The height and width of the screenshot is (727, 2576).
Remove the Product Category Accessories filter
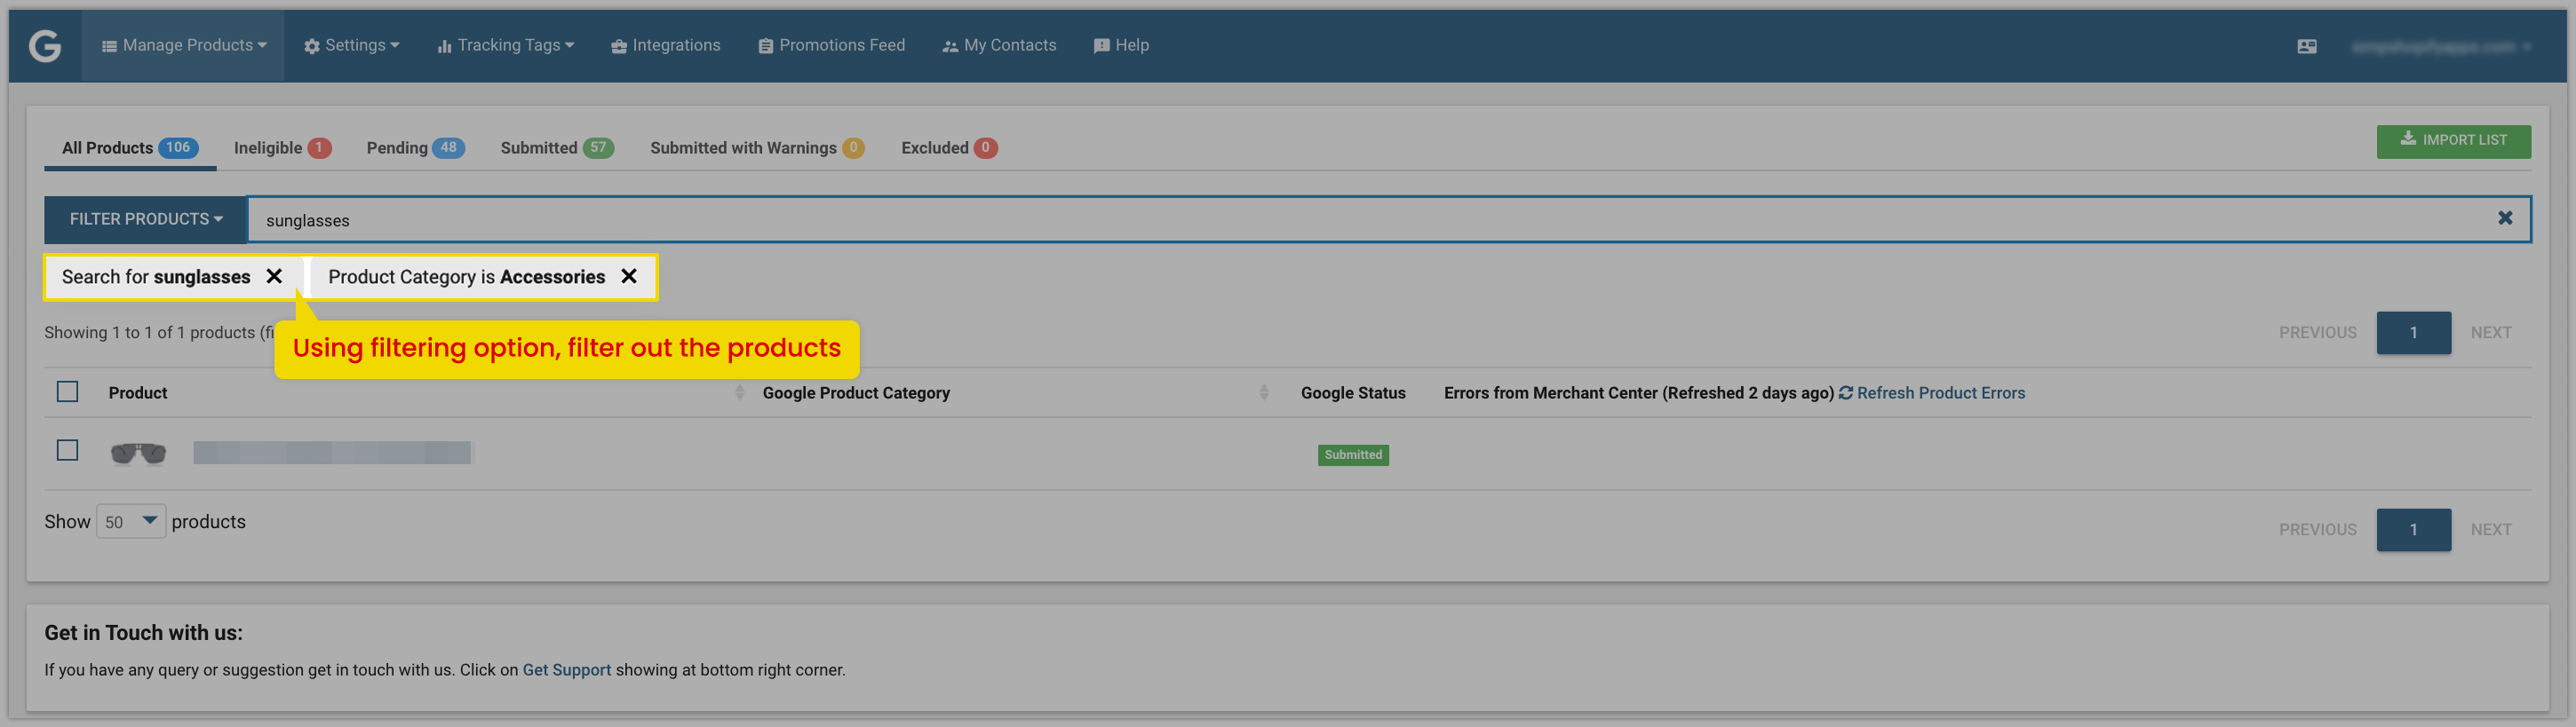(629, 277)
